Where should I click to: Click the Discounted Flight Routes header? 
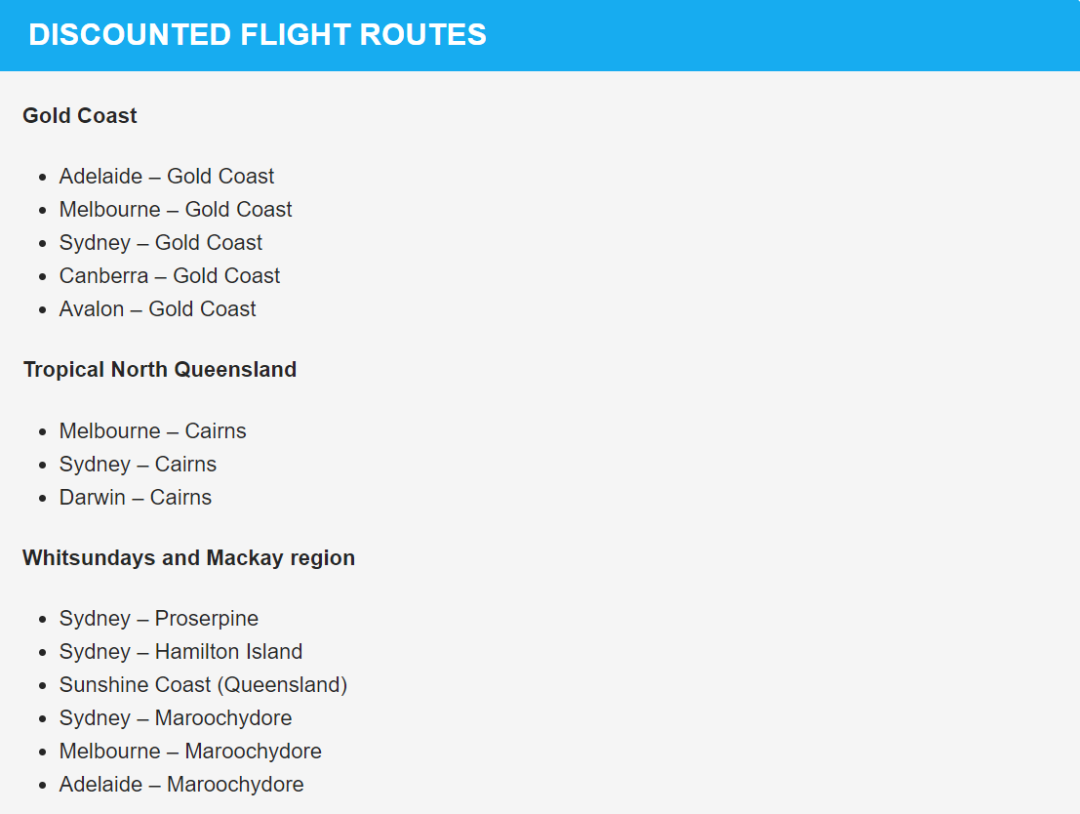257,34
